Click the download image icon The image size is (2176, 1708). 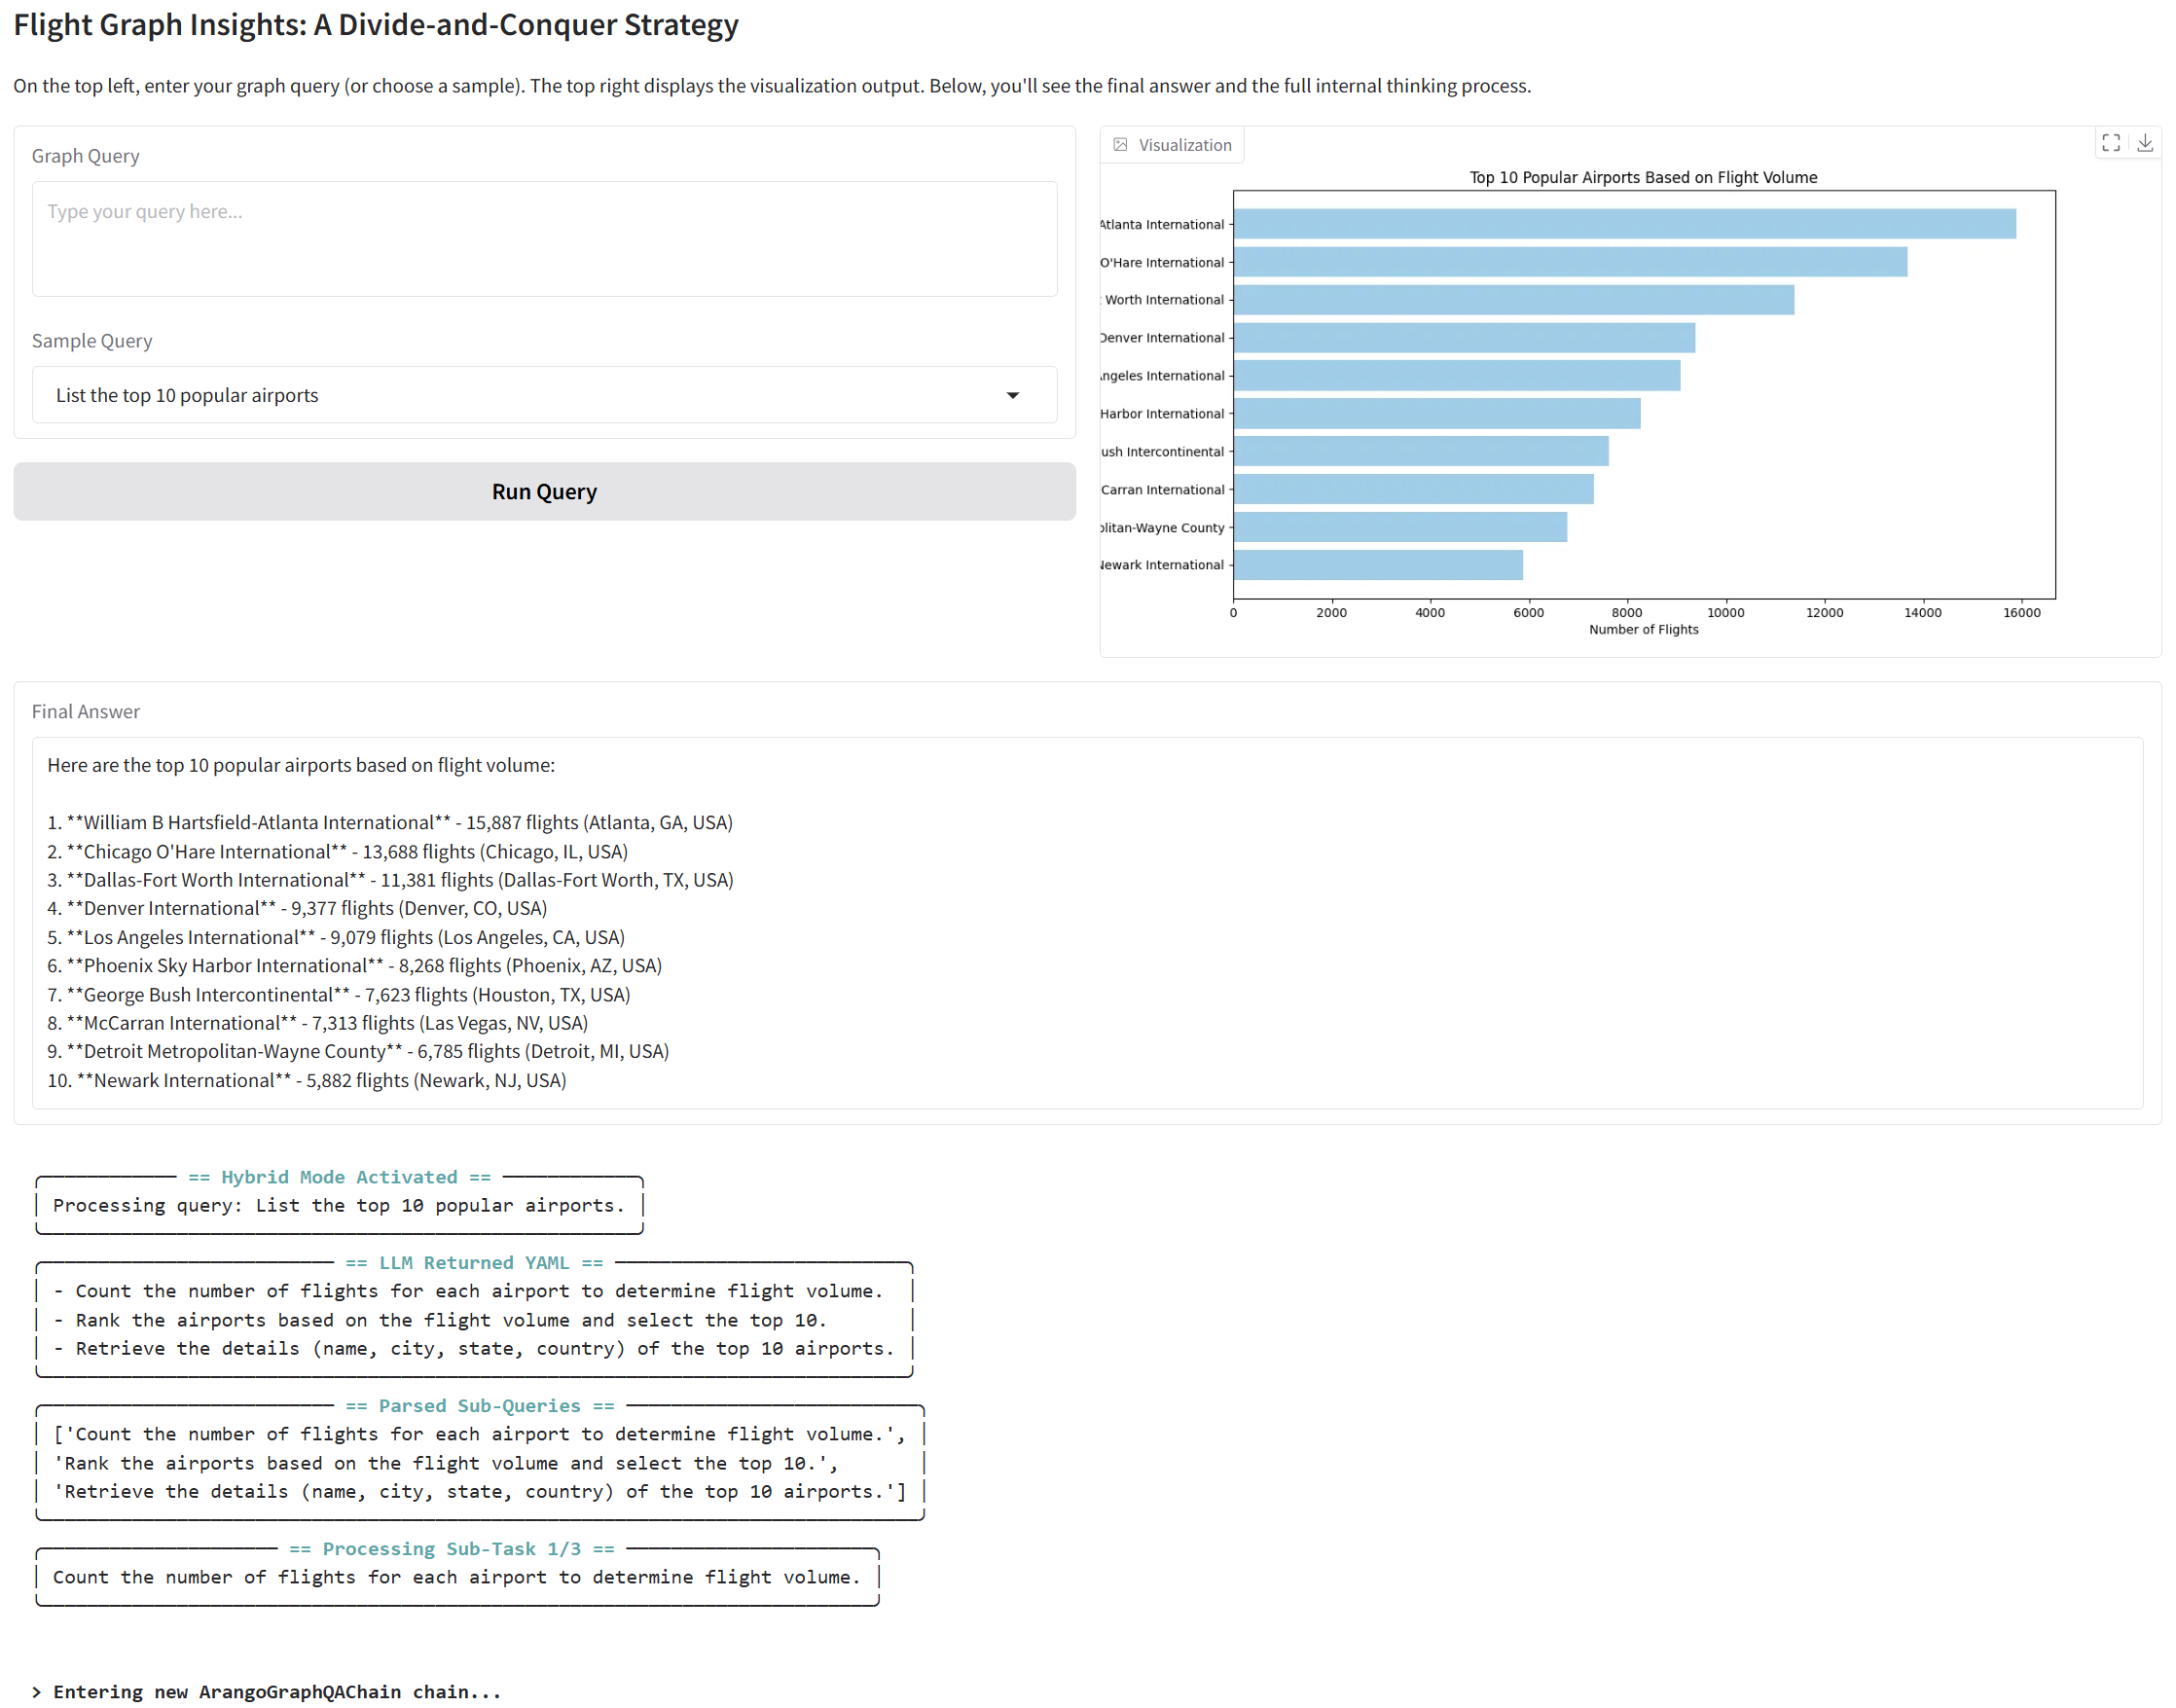coord(2144,143)
